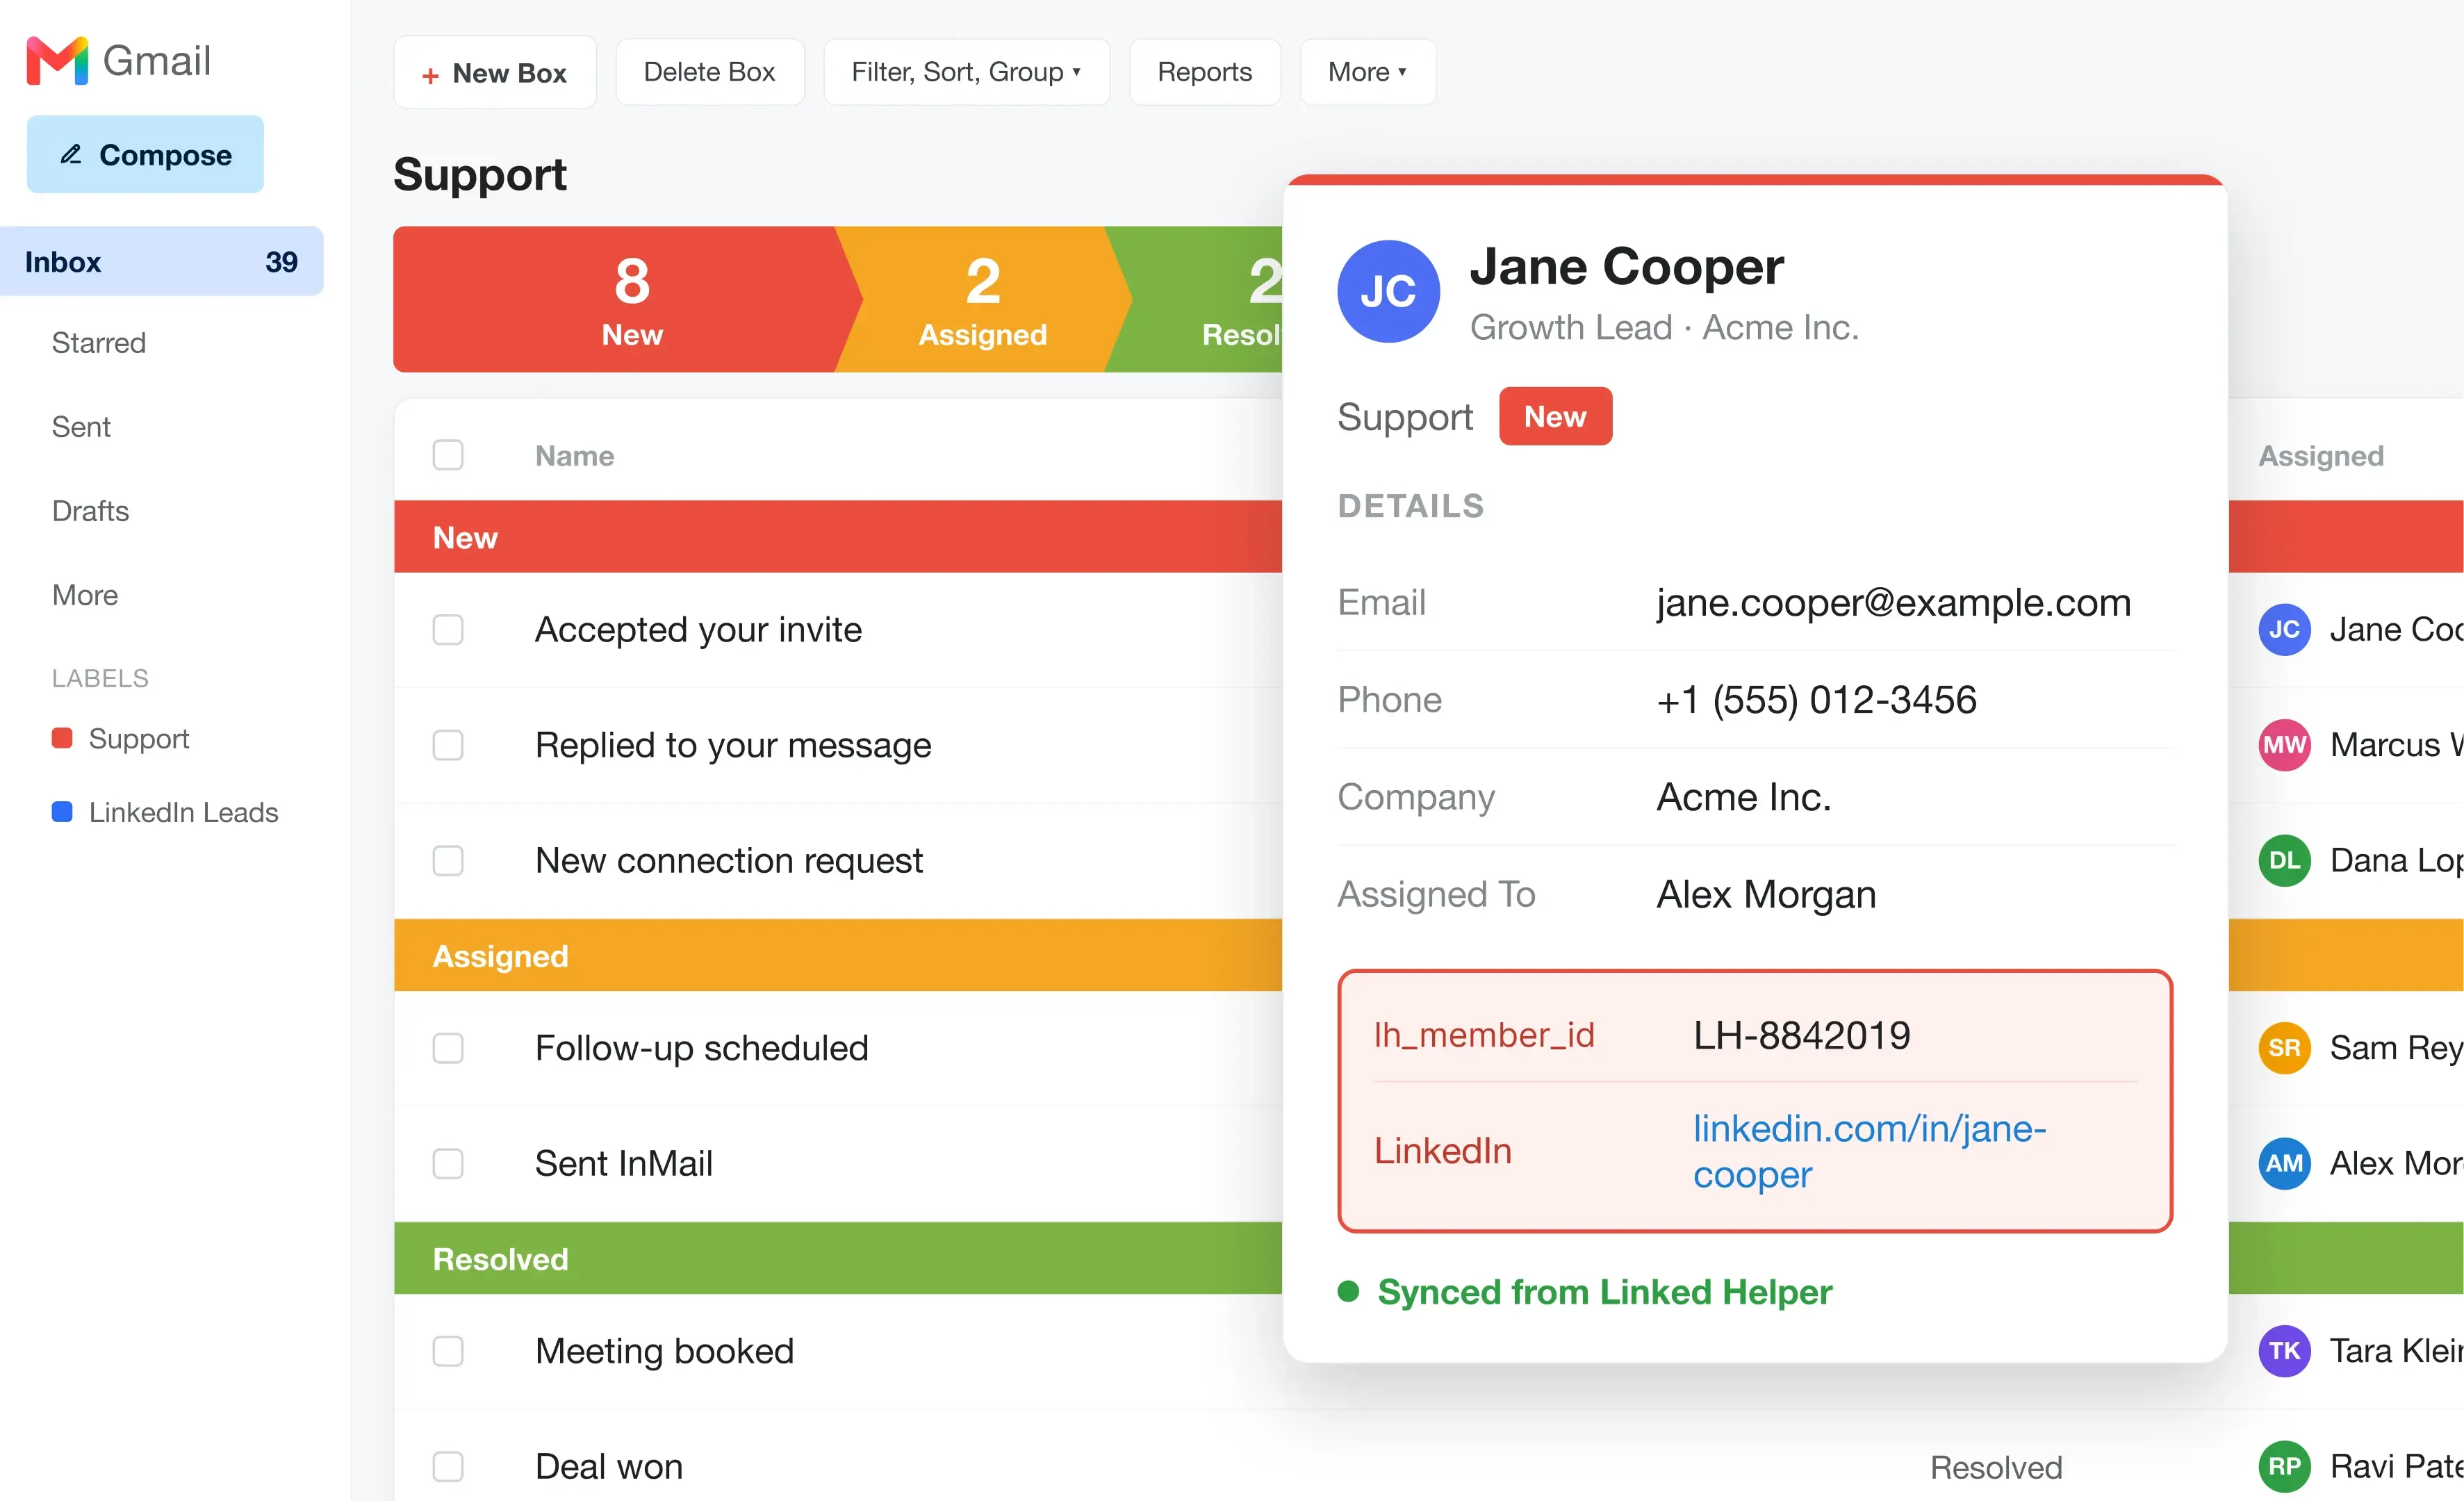
Task: Click the pencil icon in Compose
Action: (x=71, y=154)
